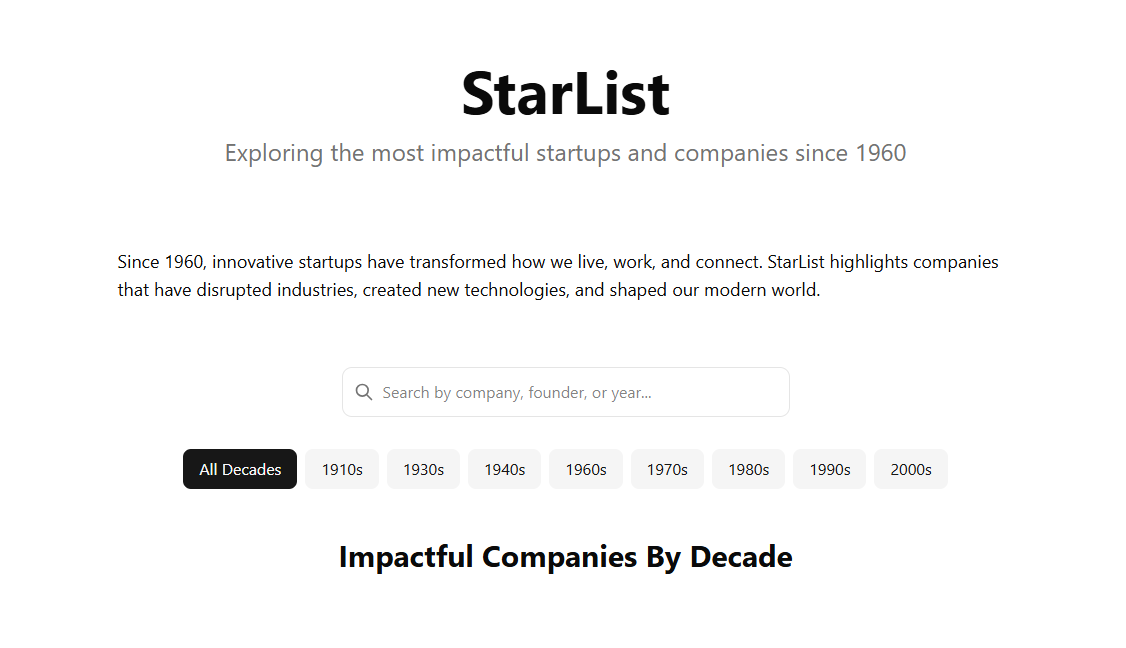Image resolution: width=1126 pixels, height=648 pixels.
Task: Filter companies by the 1990s
Action: point(829,469)
